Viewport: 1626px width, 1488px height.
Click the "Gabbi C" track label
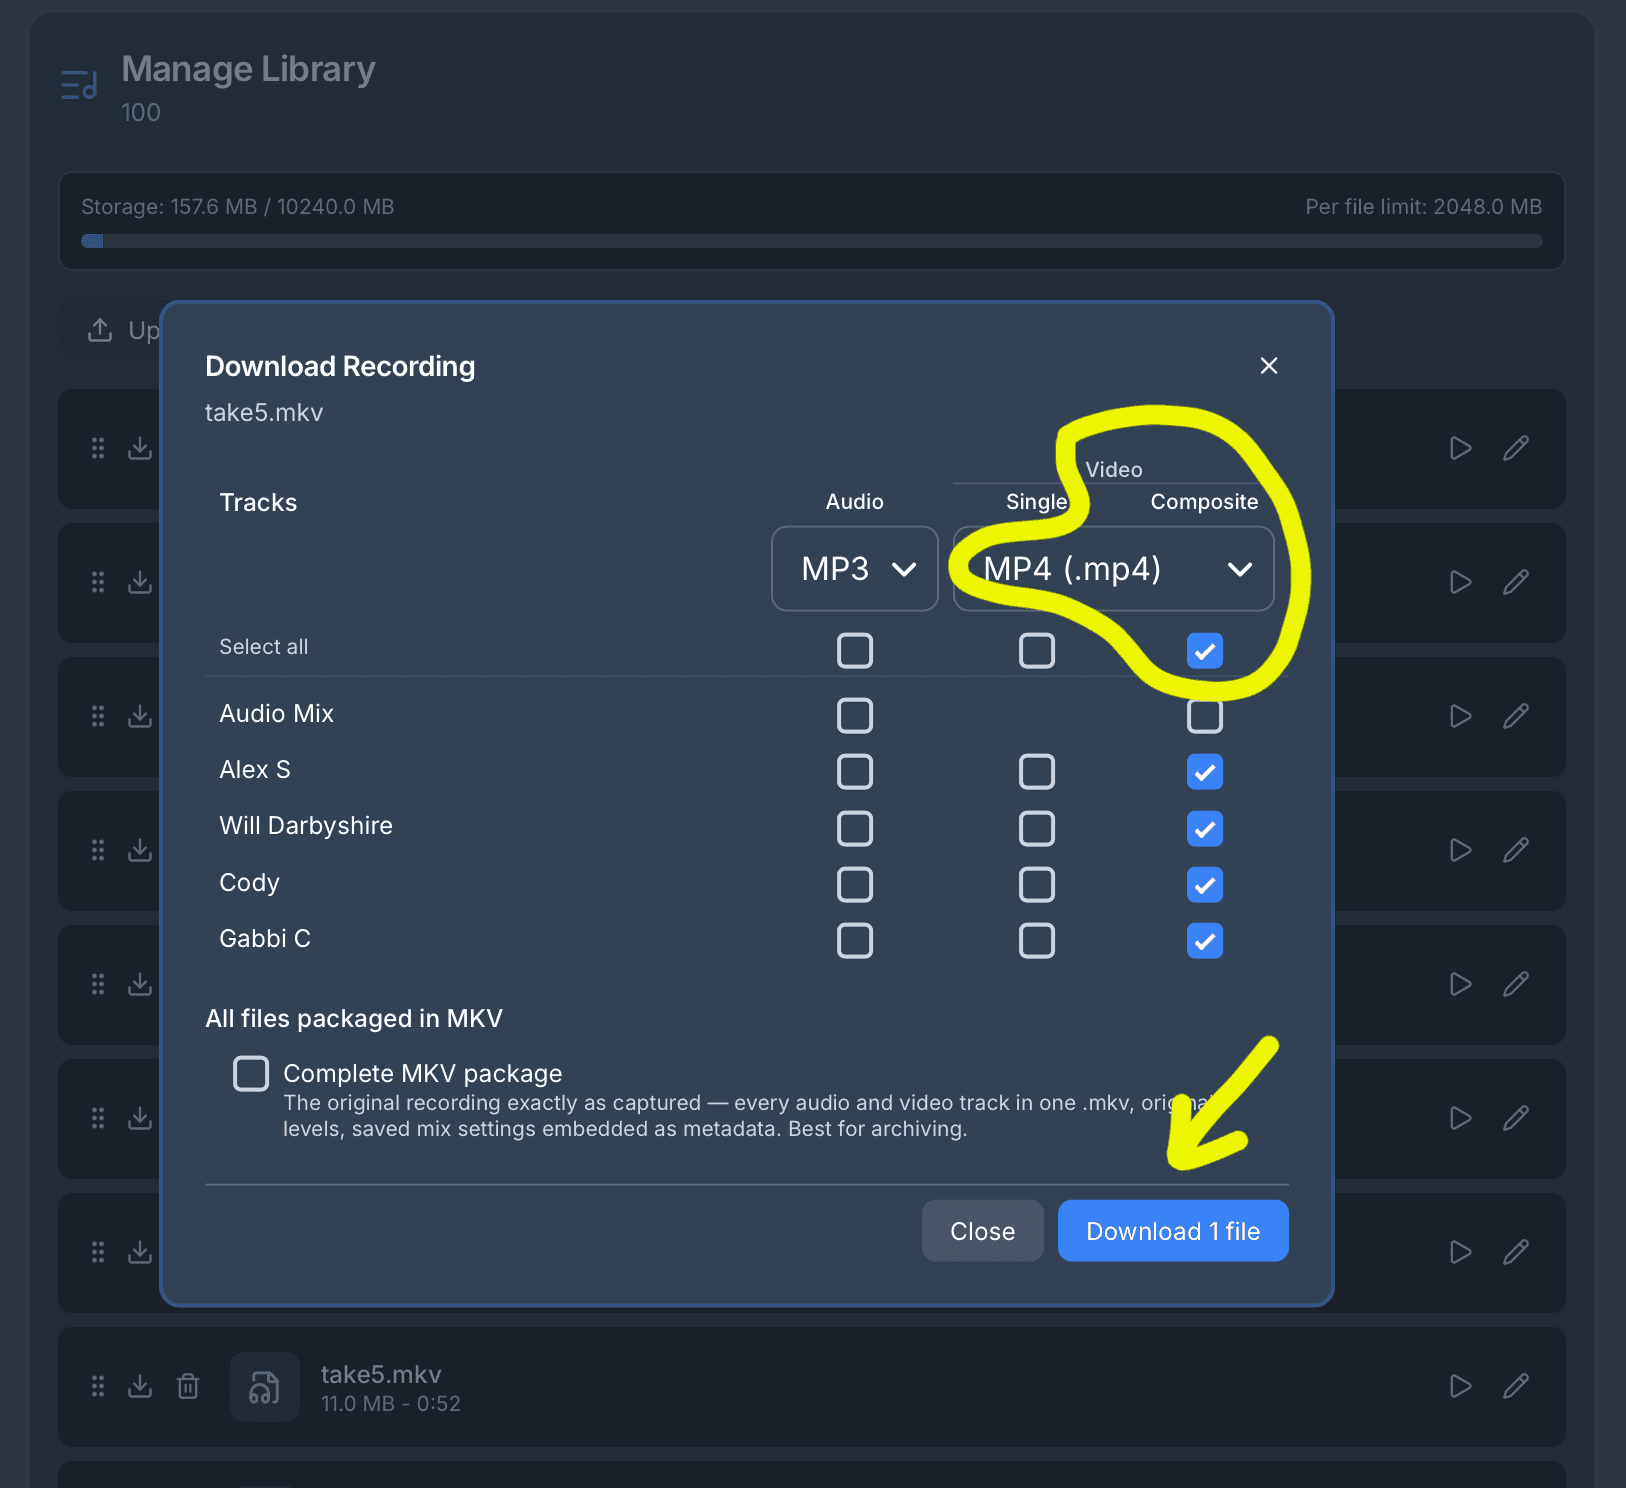tap(265, 939)
